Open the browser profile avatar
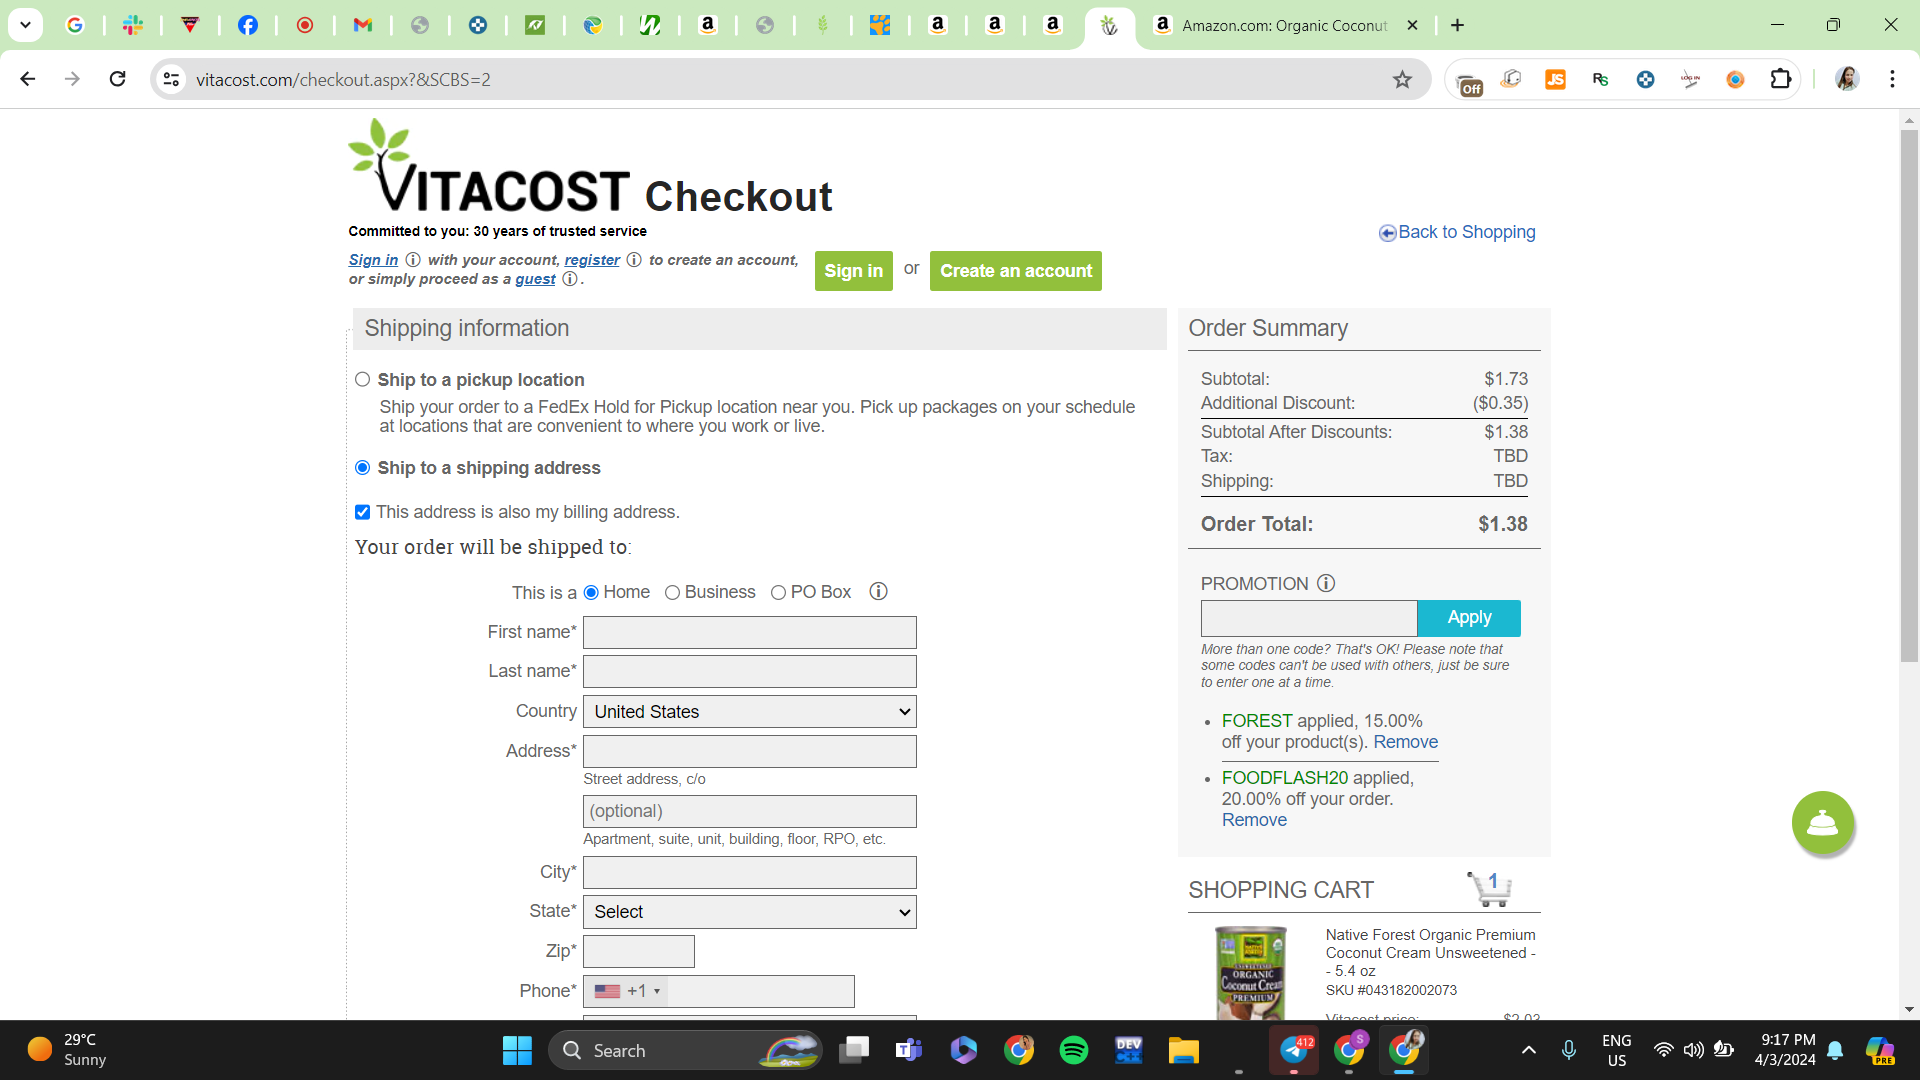The width and height of the screenshot is (1920, 1080). coord(1847,79)
